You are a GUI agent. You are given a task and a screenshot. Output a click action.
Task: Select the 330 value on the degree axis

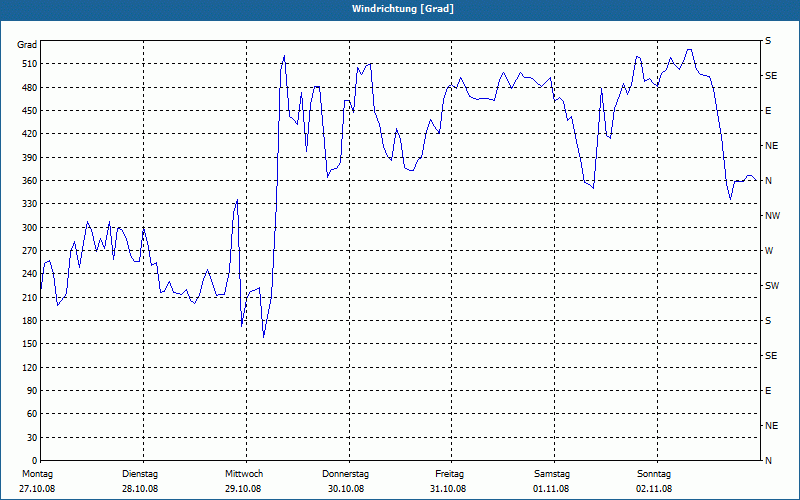pos(29,204)
